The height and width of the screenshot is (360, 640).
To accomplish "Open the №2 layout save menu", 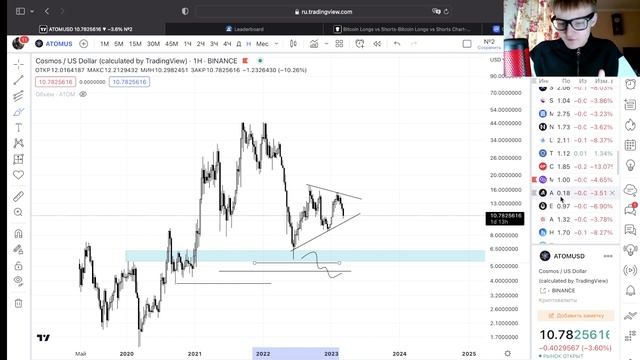I will pyautogui.click(x=489, y=44).
